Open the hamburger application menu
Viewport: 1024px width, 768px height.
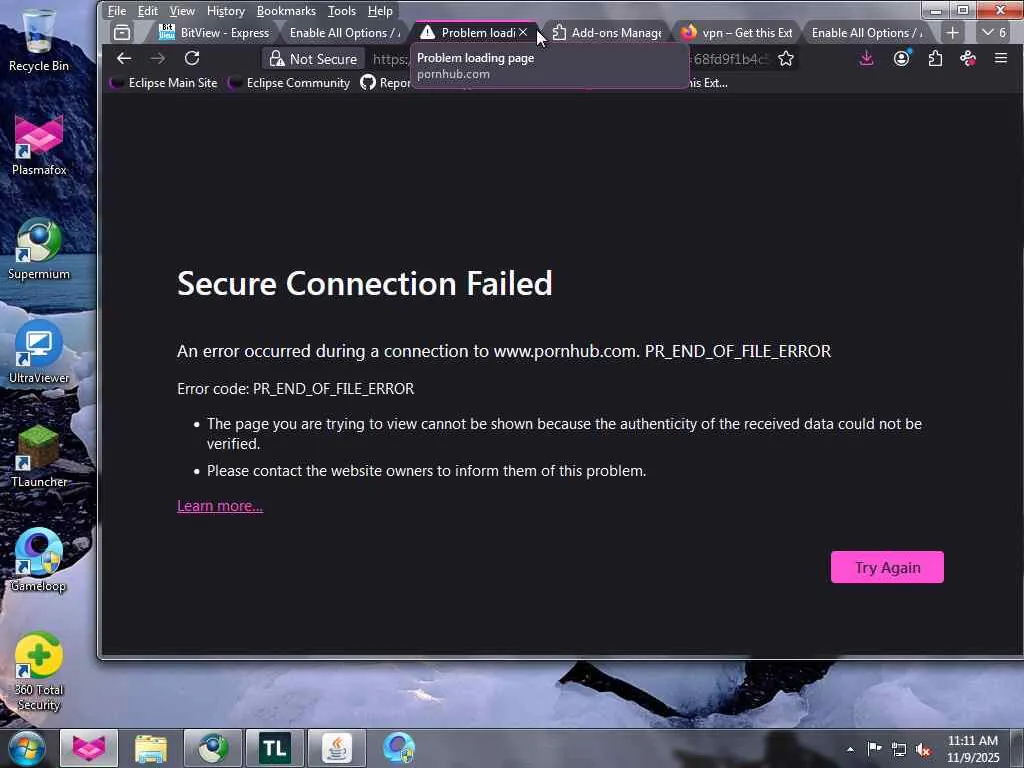[1000, 59]
